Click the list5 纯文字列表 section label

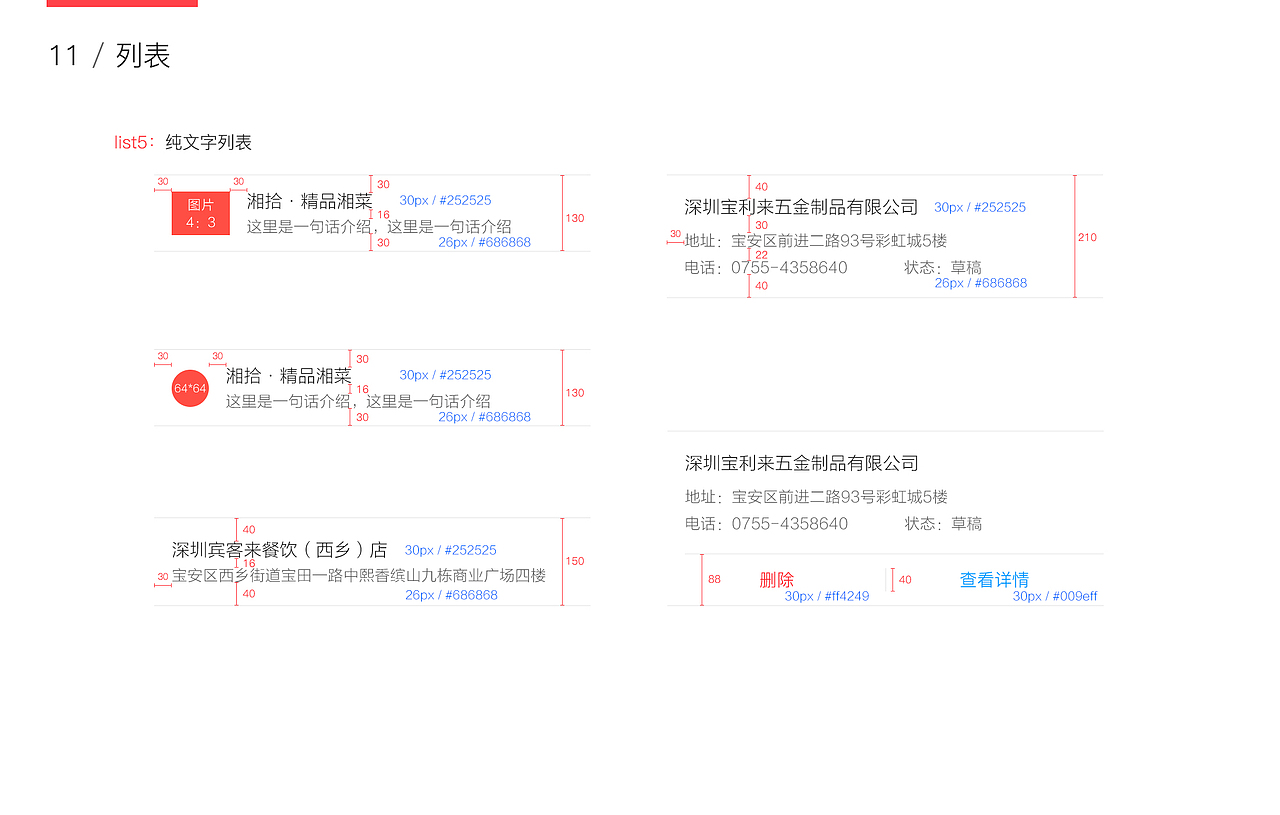183,142
